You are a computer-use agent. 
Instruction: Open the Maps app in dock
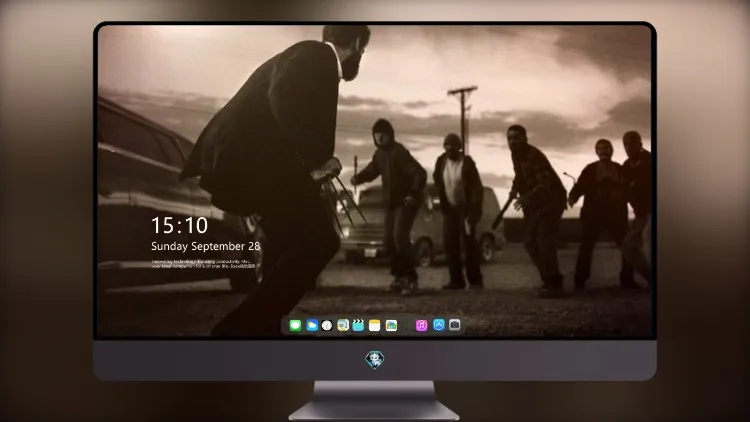coord(343,325)
